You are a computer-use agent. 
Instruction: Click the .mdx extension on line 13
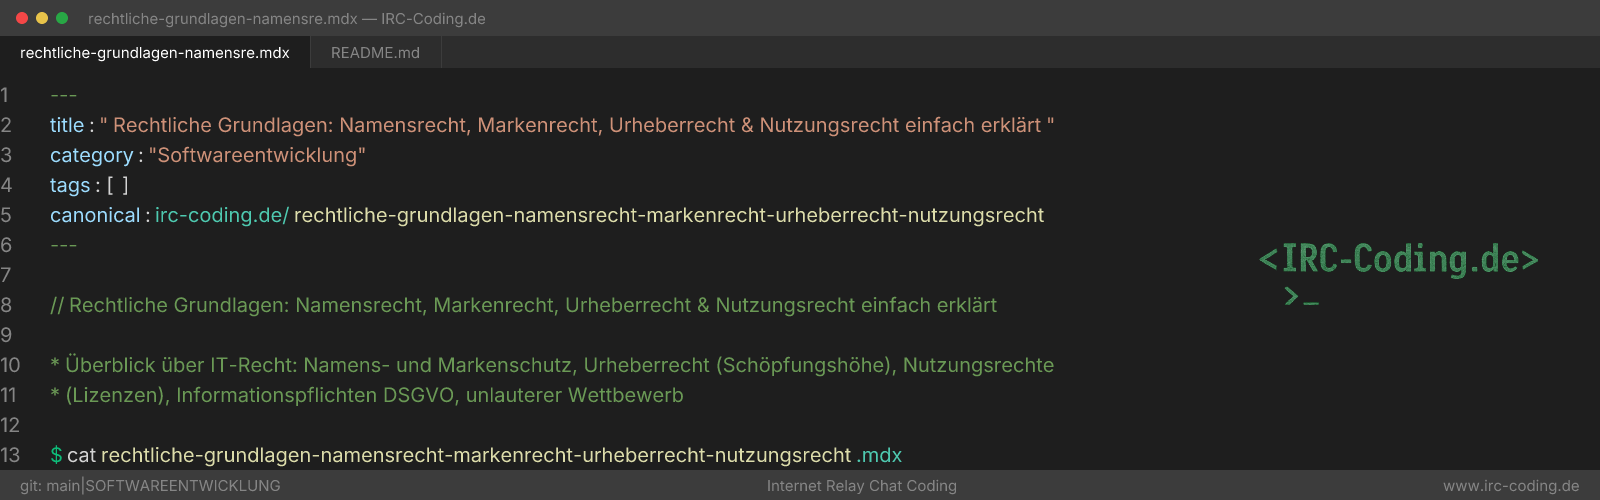coord(879,455)
